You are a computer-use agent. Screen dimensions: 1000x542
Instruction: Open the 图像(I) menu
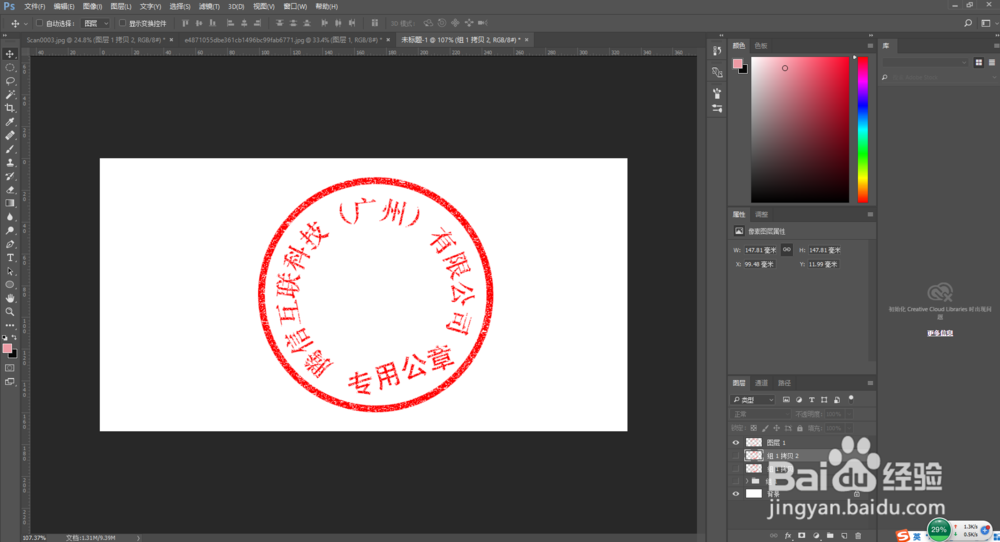92,6
